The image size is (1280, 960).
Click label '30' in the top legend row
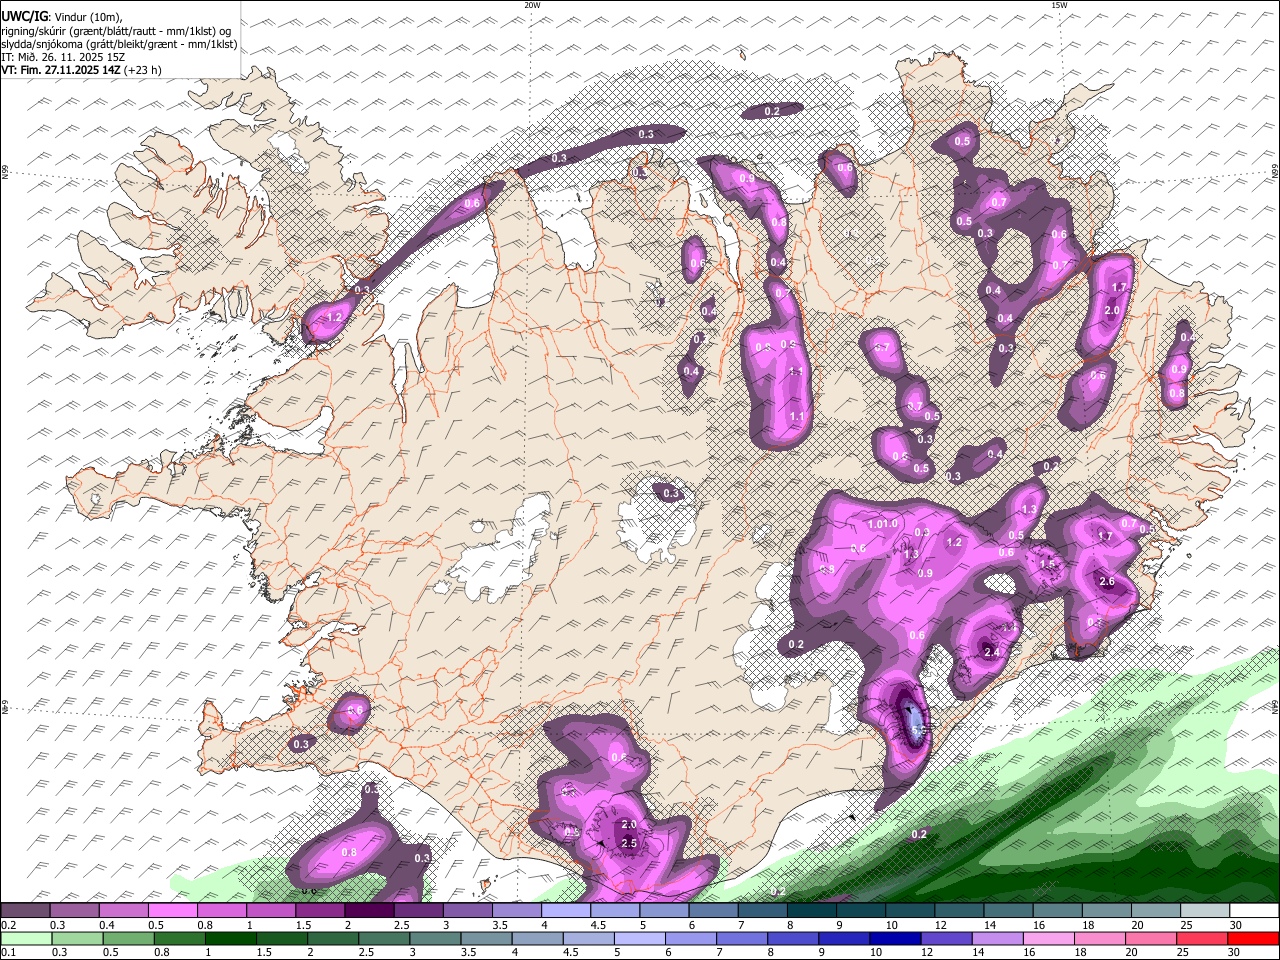coord(1235,925)
